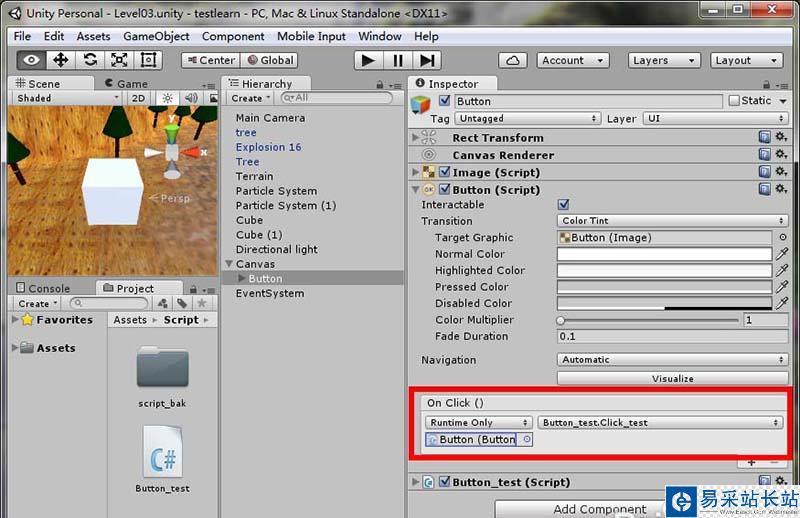Toggle 2D scene view mode
Screen dimensions: 800x518
point(138,98)
